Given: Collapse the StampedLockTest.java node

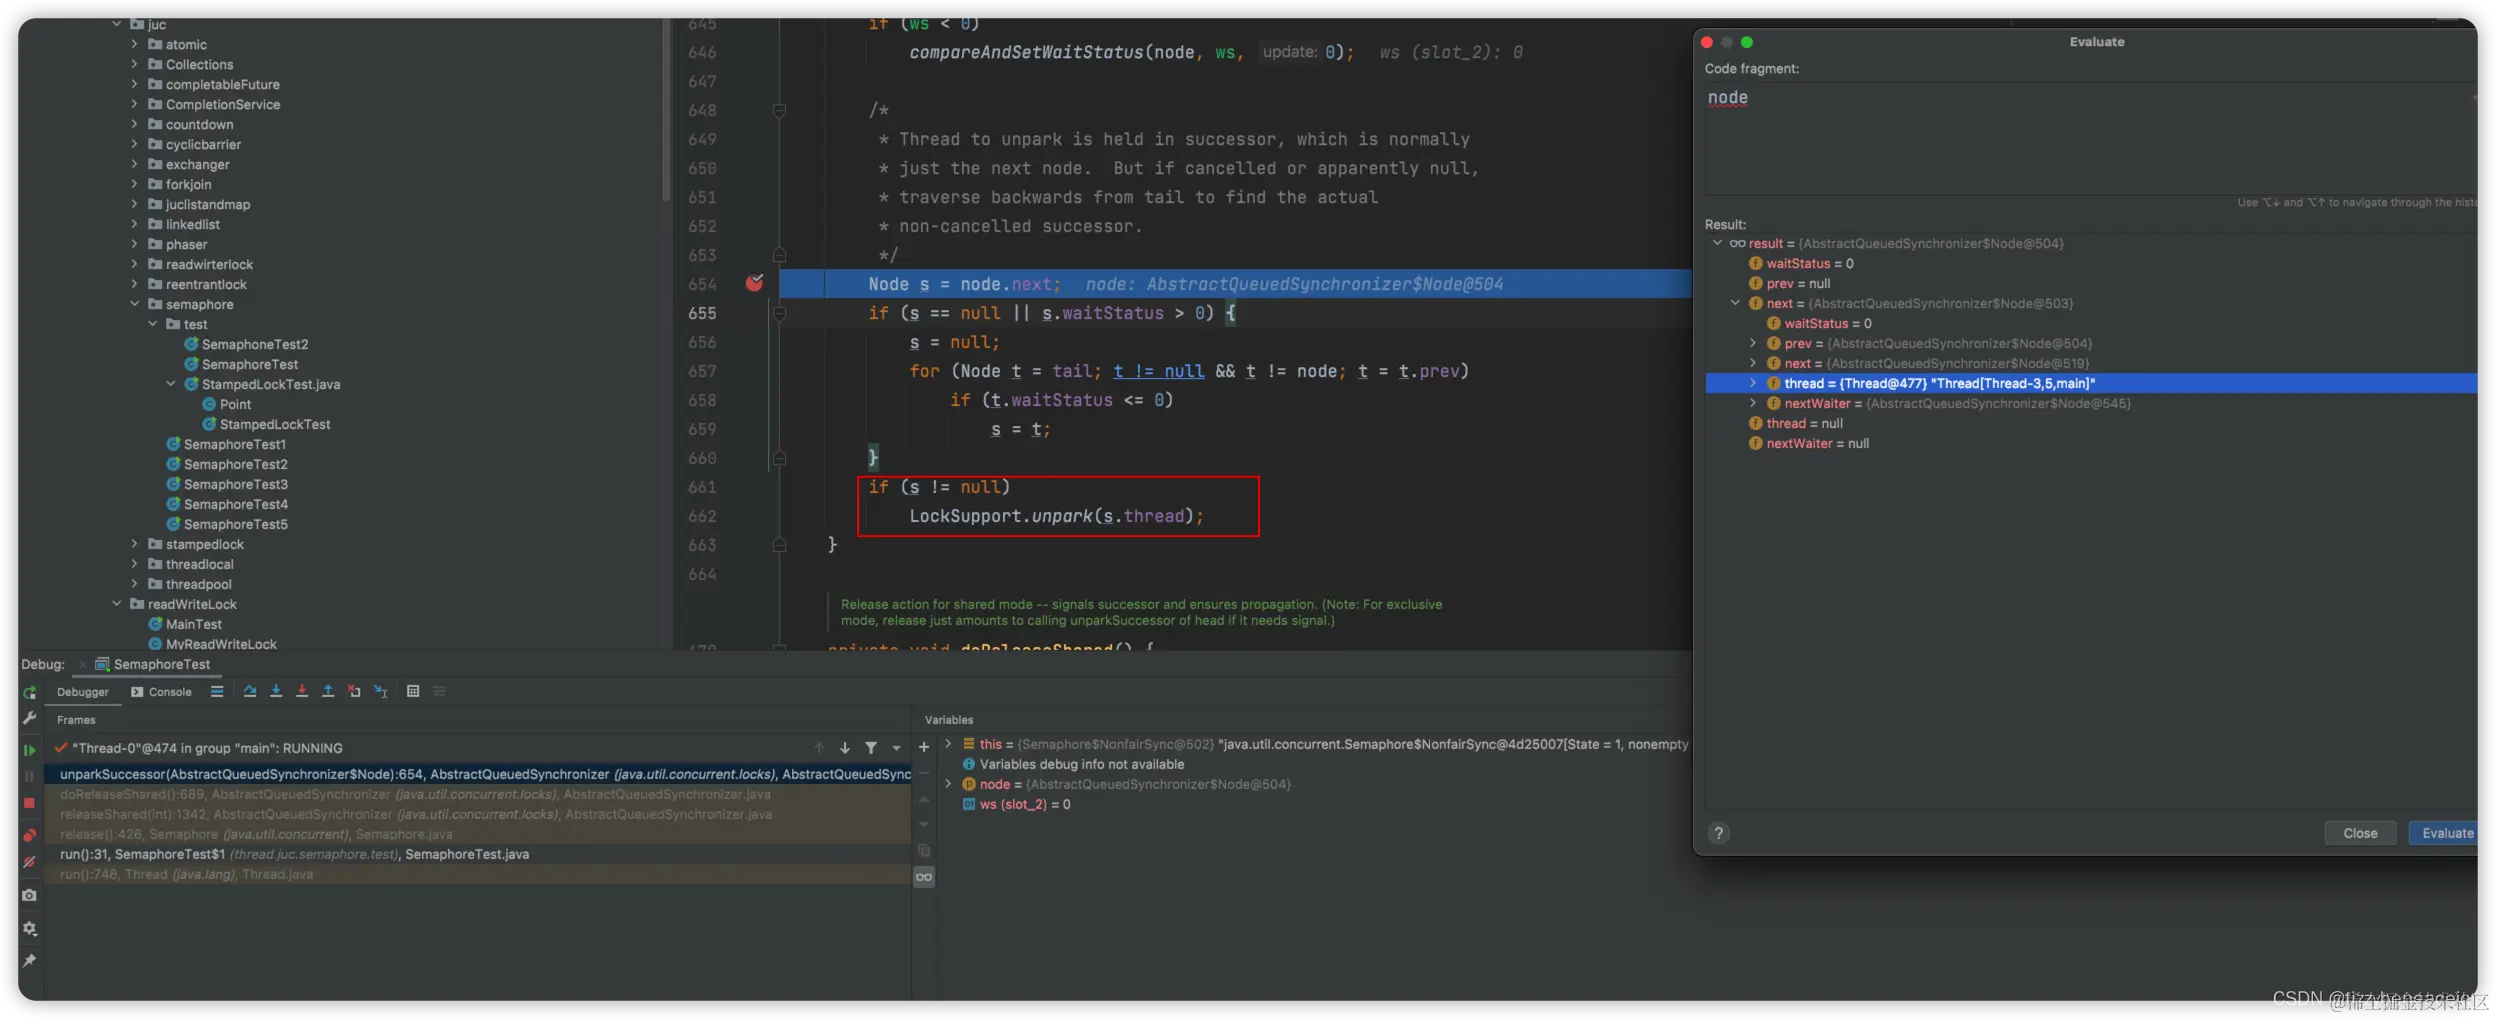Looking at the screenshot, I should point(171,384).
